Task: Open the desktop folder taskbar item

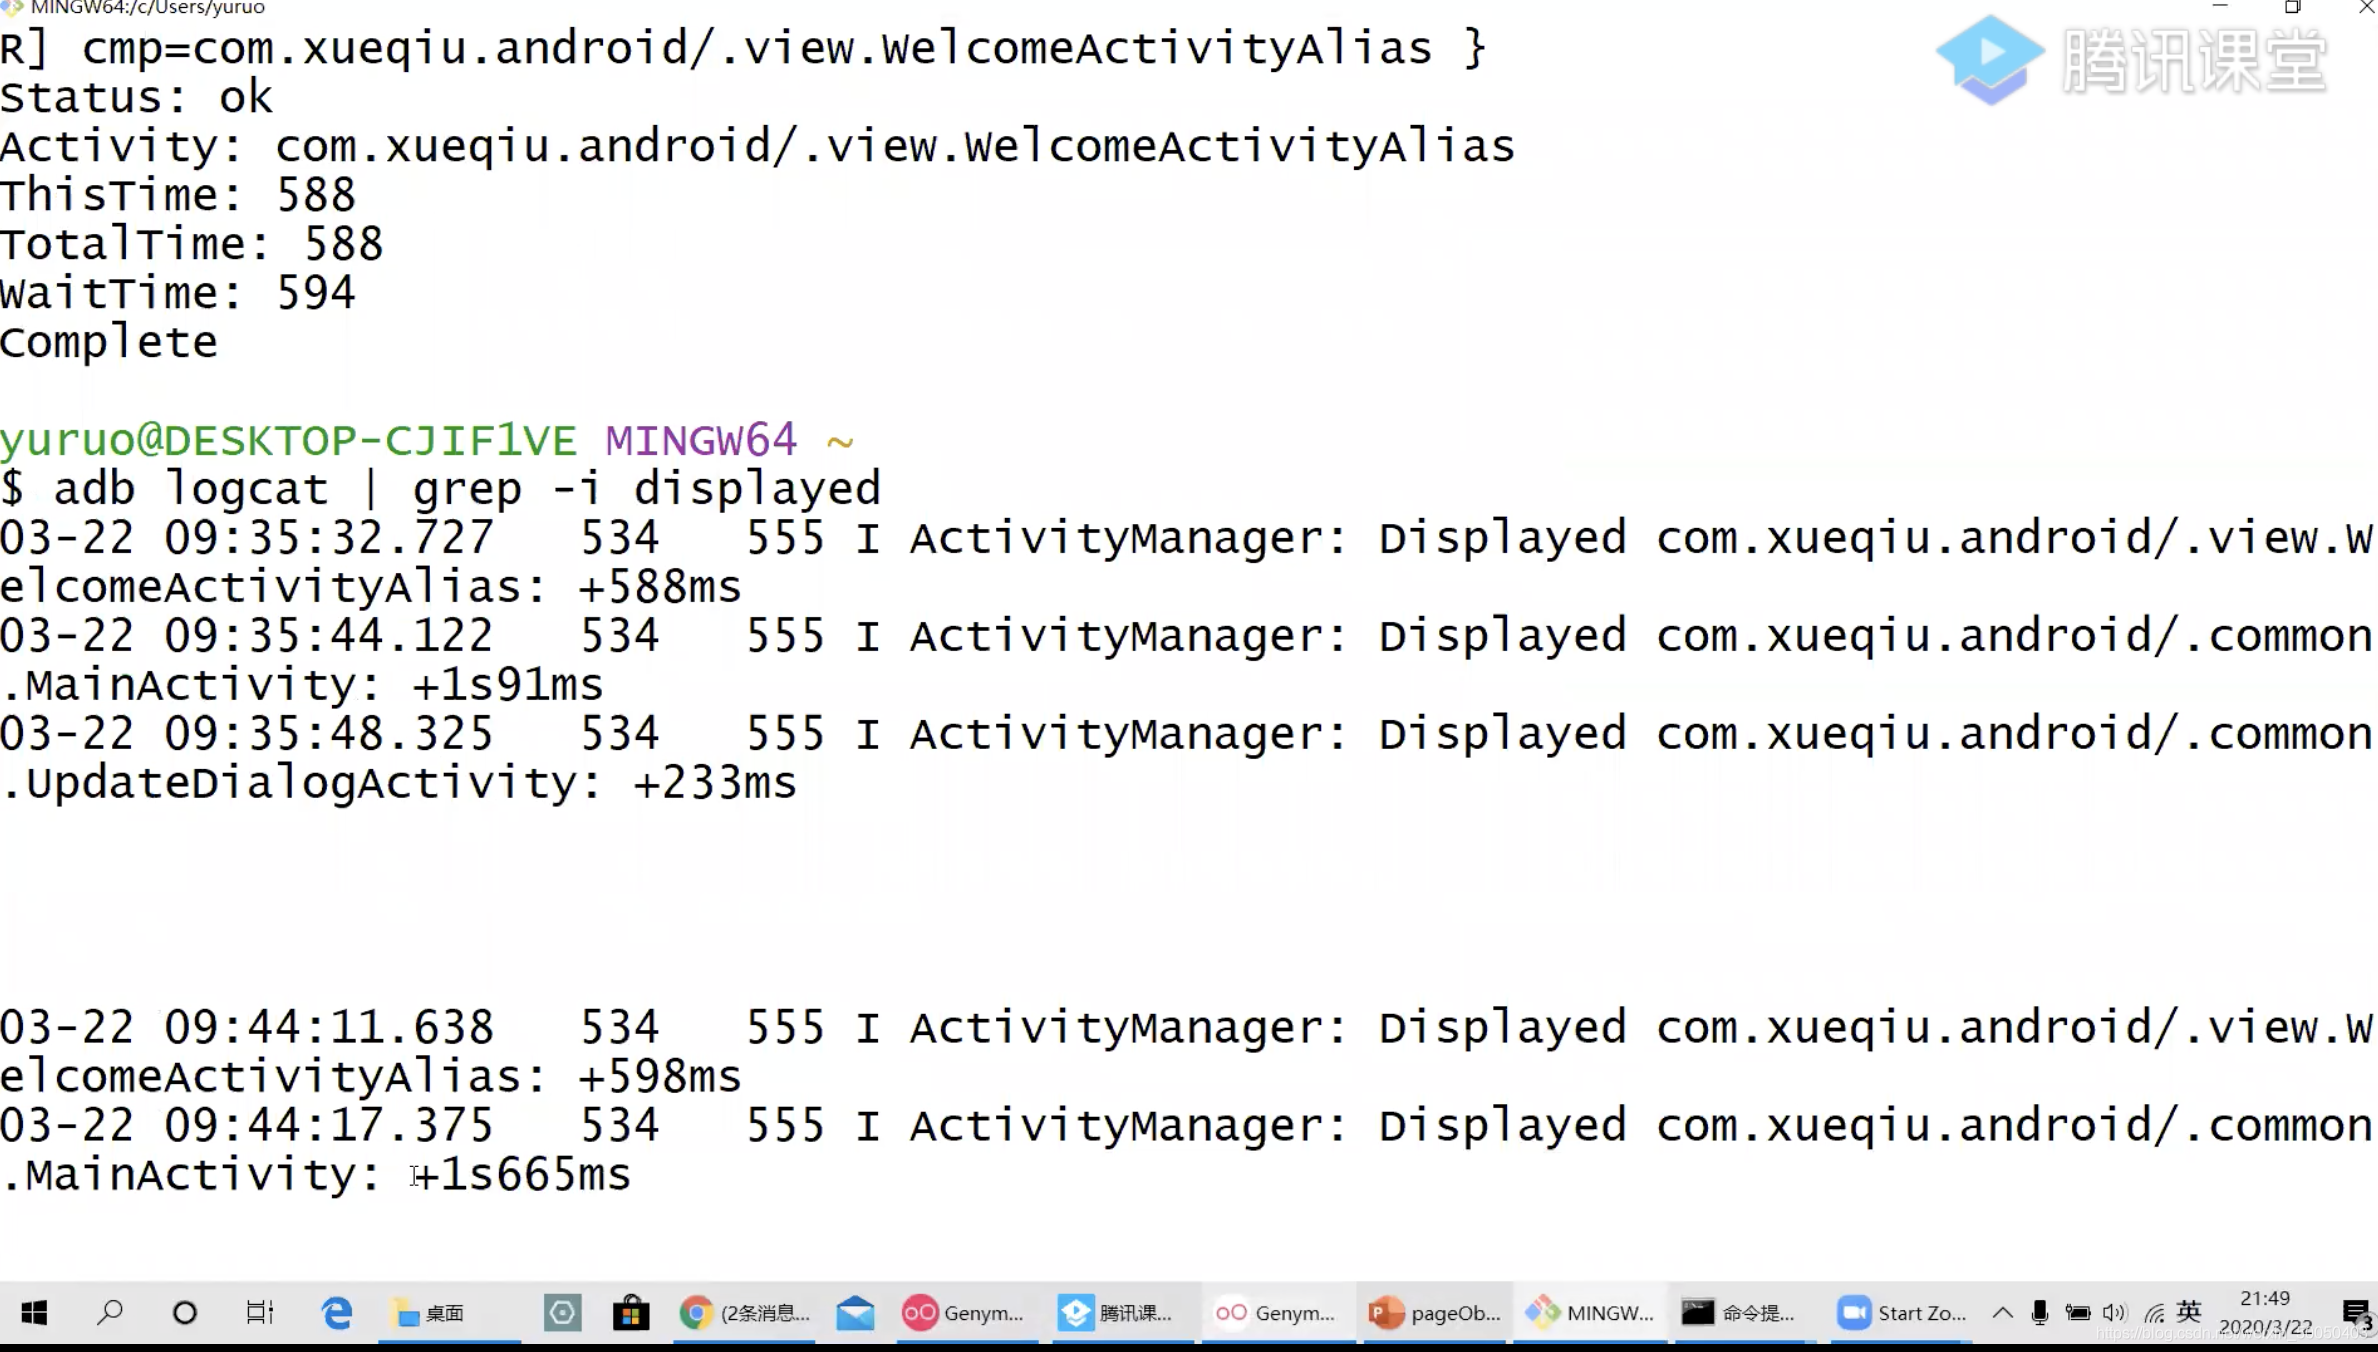Action: [x=431, y=1313]
